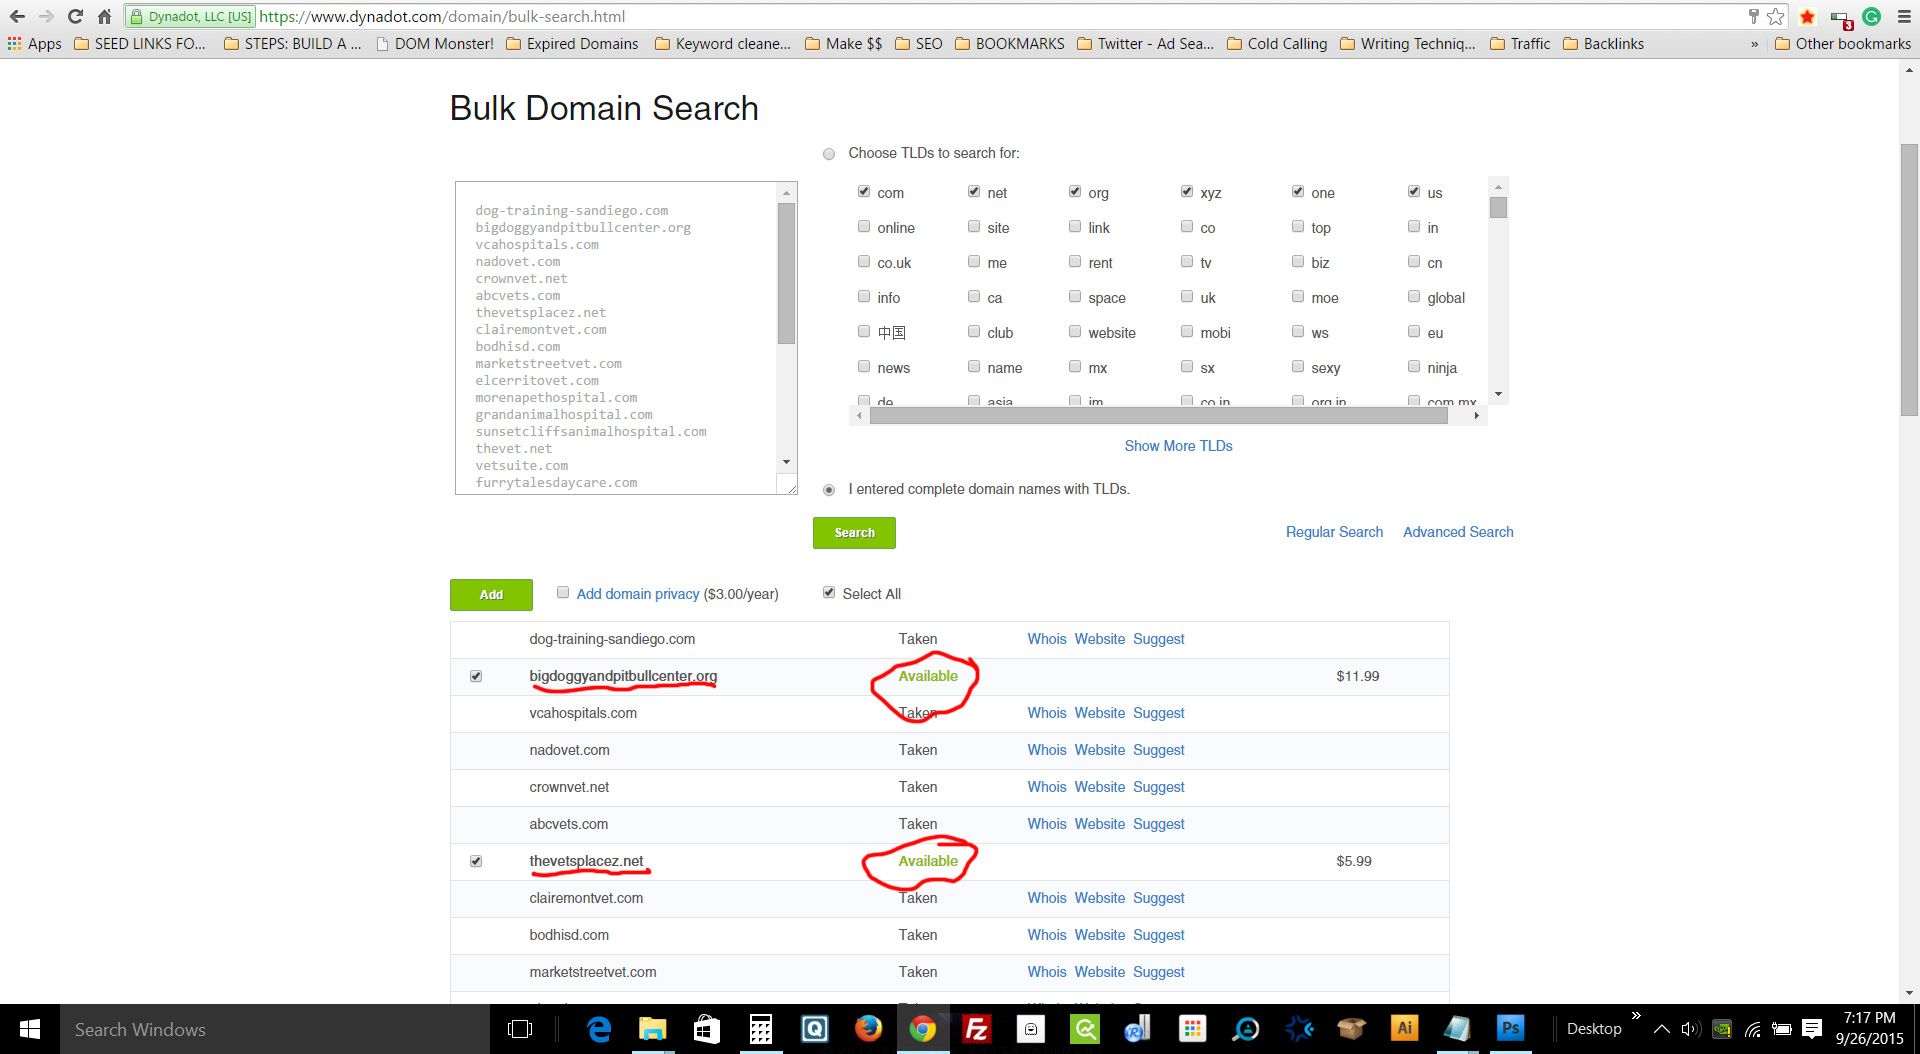Click the browser back arrow
The width and height of the screenshot is (1920, 1054).
(x=17, y=17)
